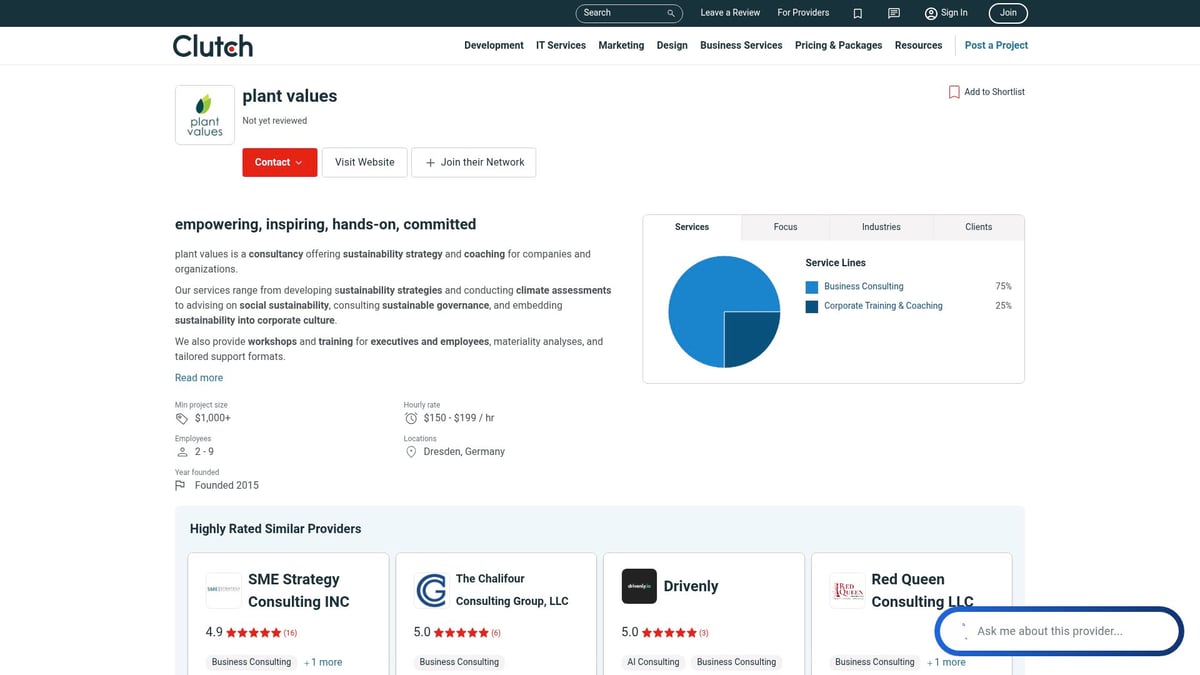1200x675 pixels.
Task: Expand +1 more services for SME Strategy
Action: click(x=323, y=662)
